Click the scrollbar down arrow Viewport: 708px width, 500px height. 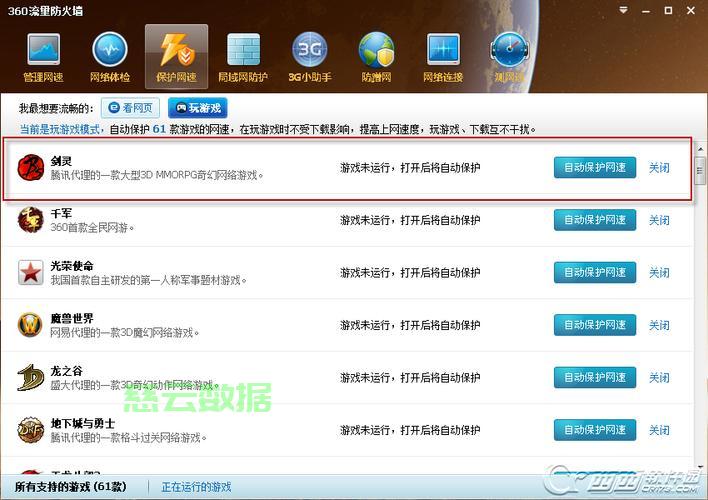point(700,467)
